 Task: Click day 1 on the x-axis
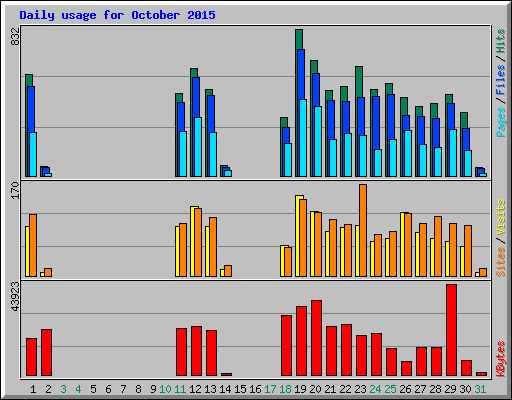coord(33,389)
